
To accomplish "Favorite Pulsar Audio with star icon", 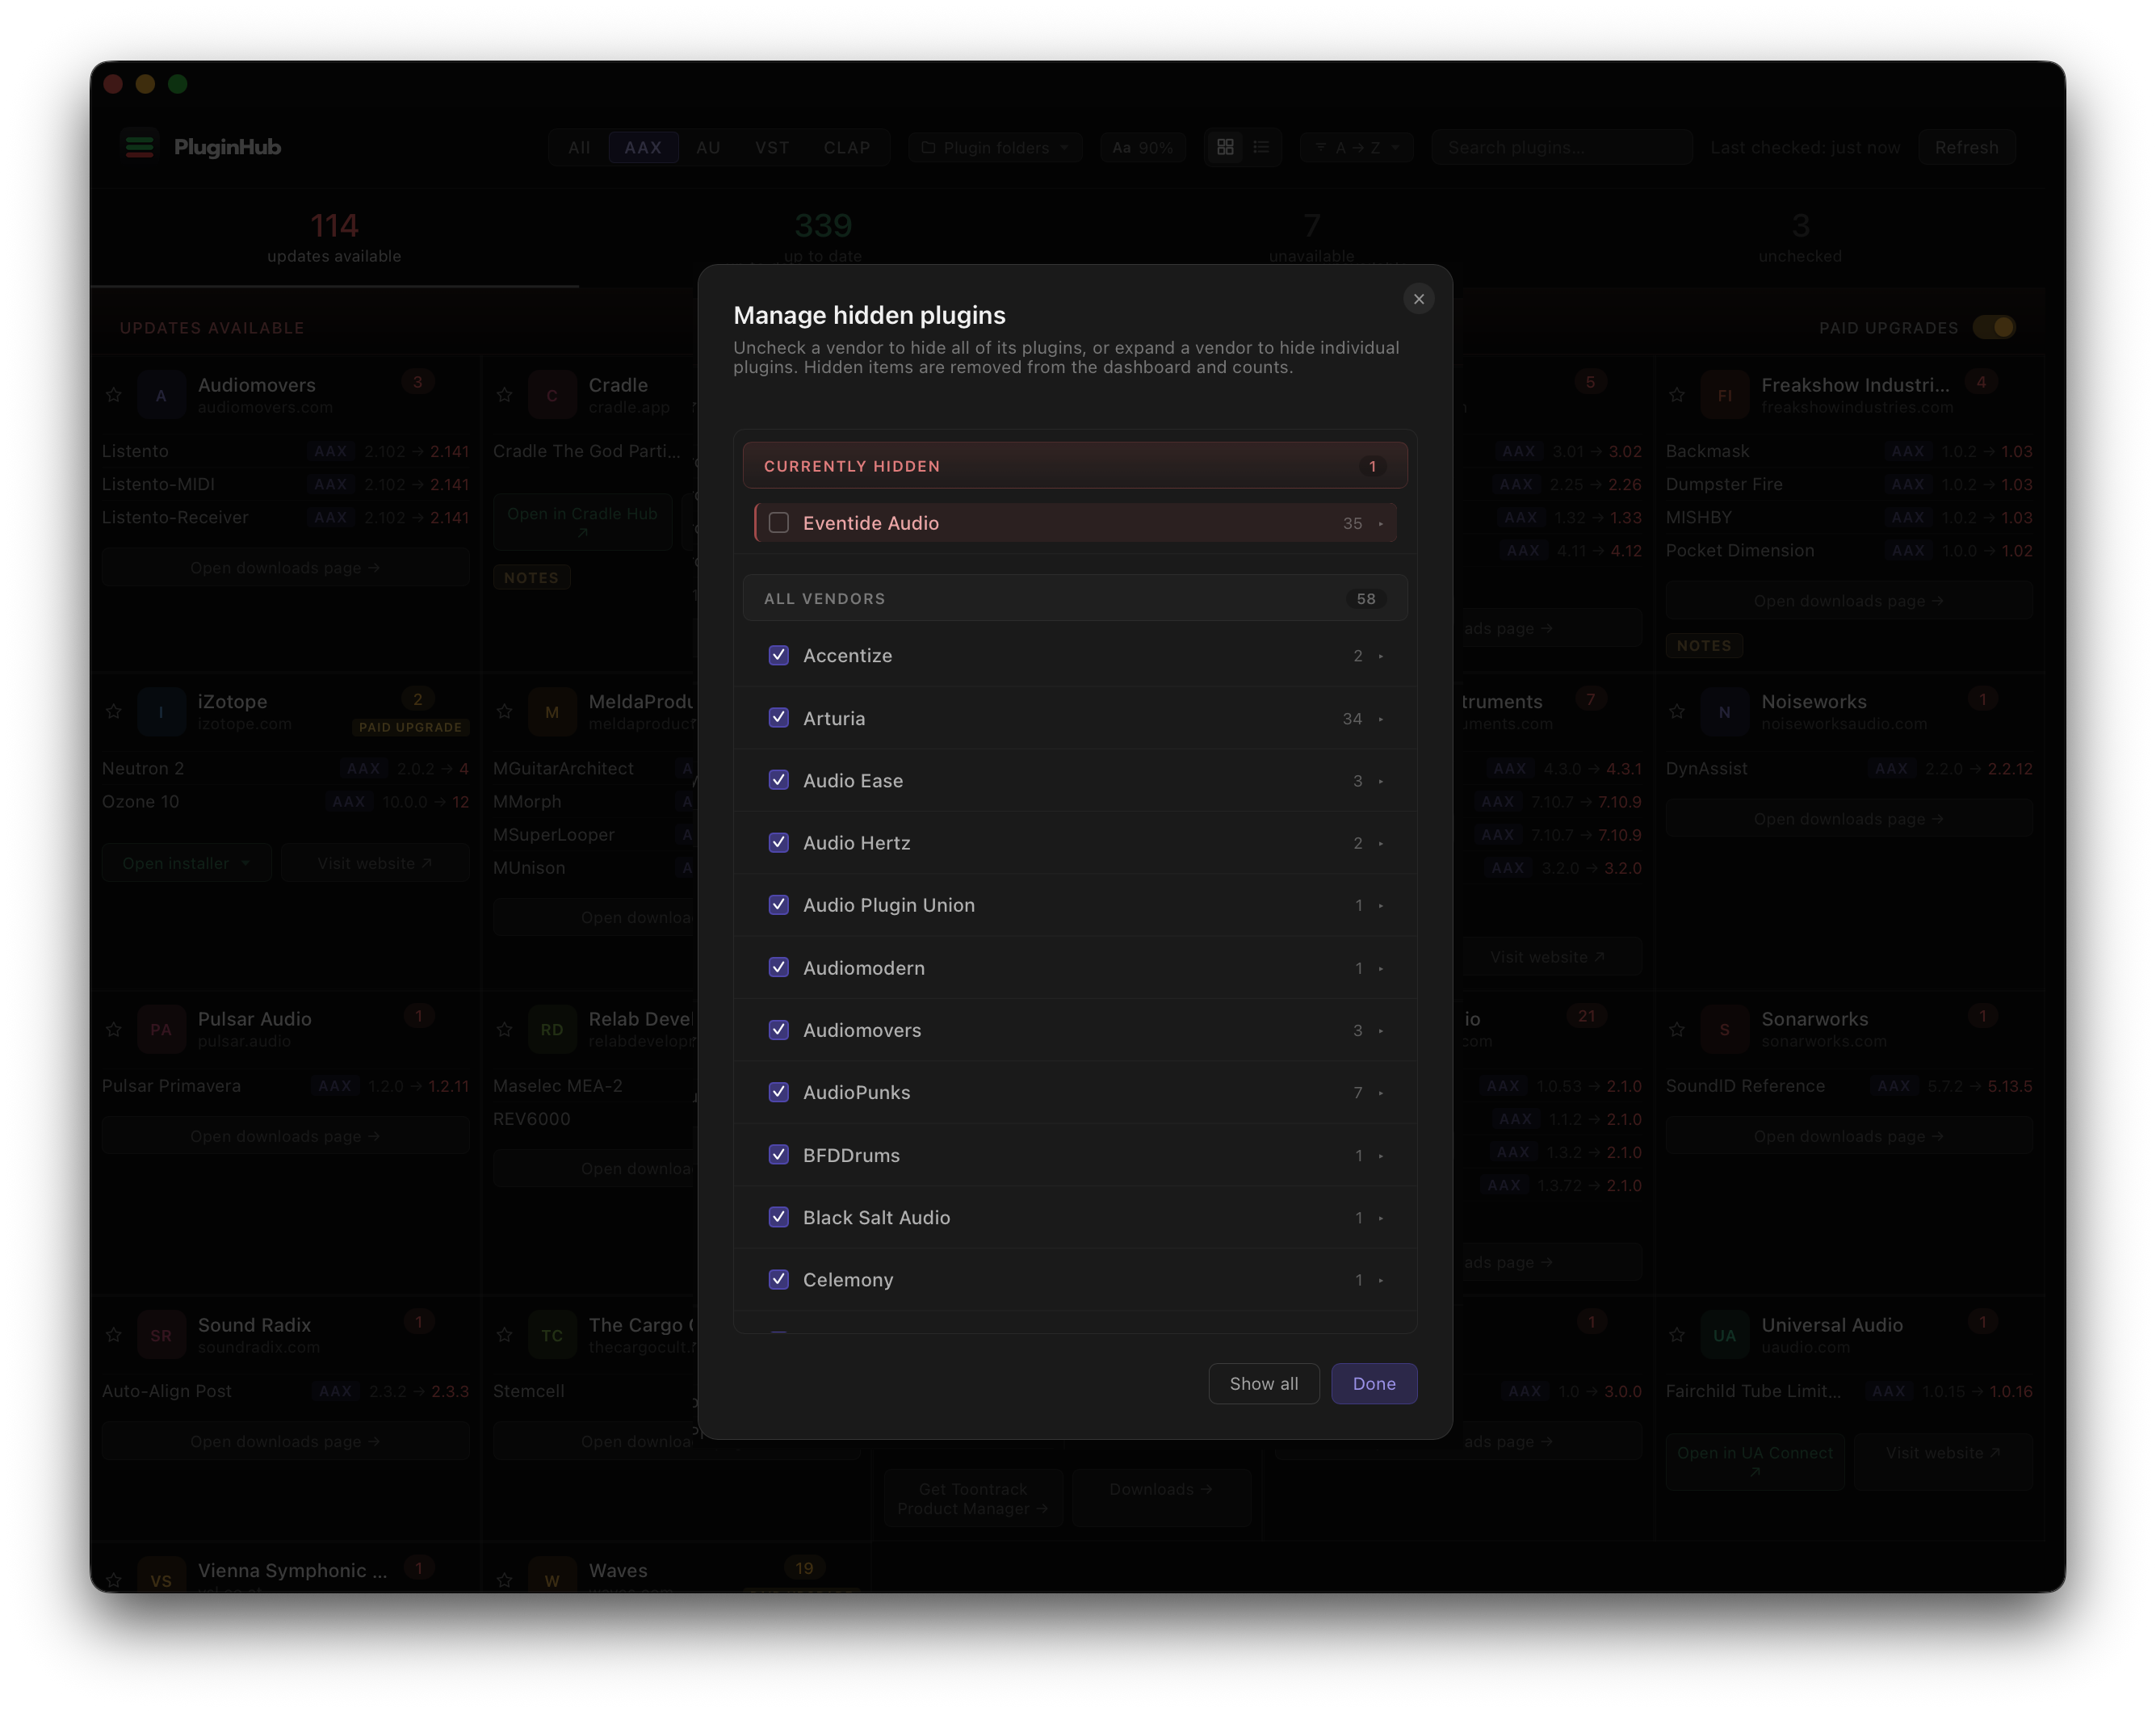I will (114, 1029).
